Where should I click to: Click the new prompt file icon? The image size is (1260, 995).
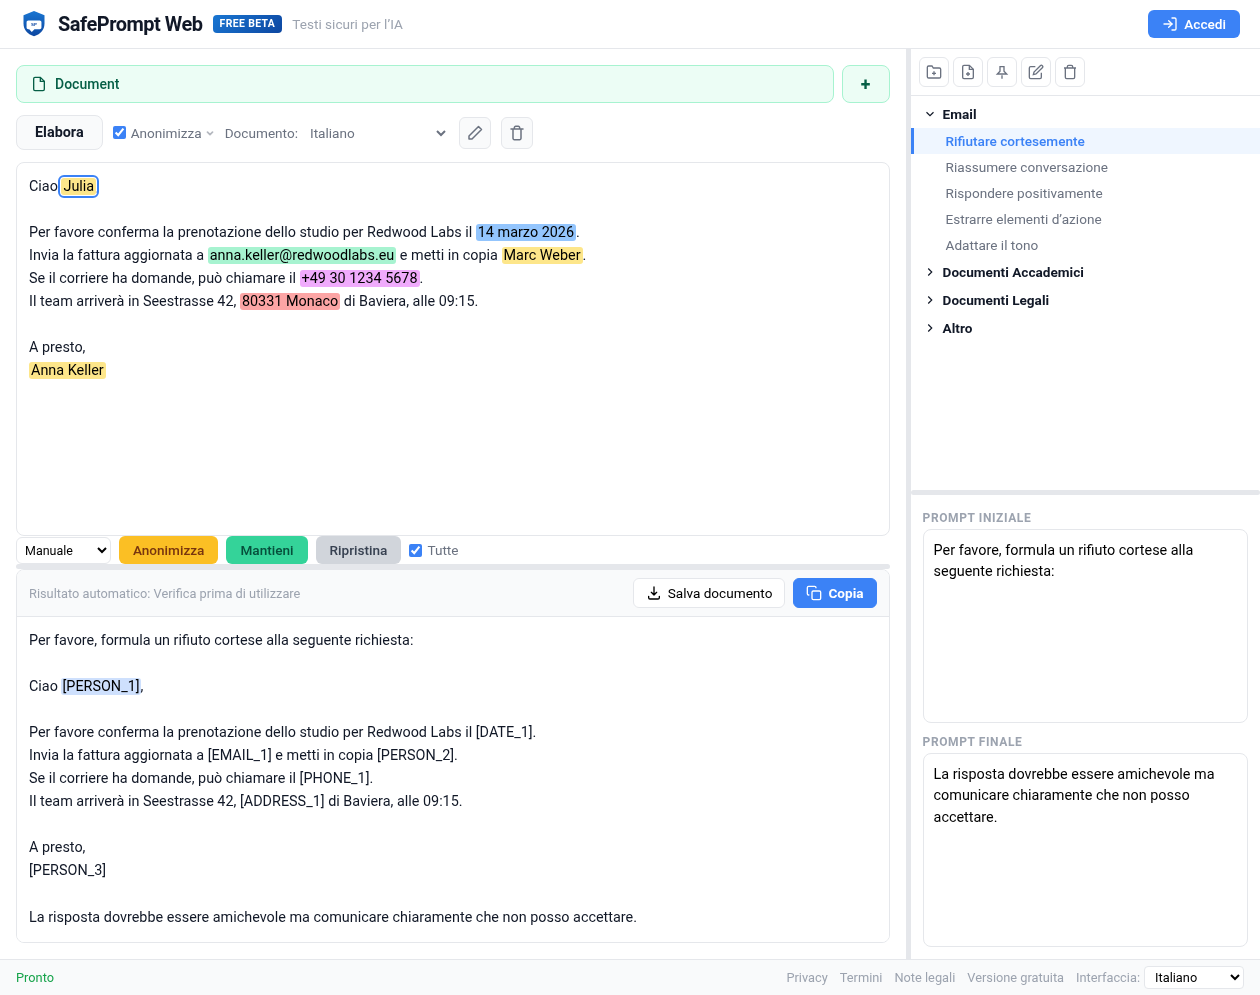pyautogui.click(x=968, y=72)
